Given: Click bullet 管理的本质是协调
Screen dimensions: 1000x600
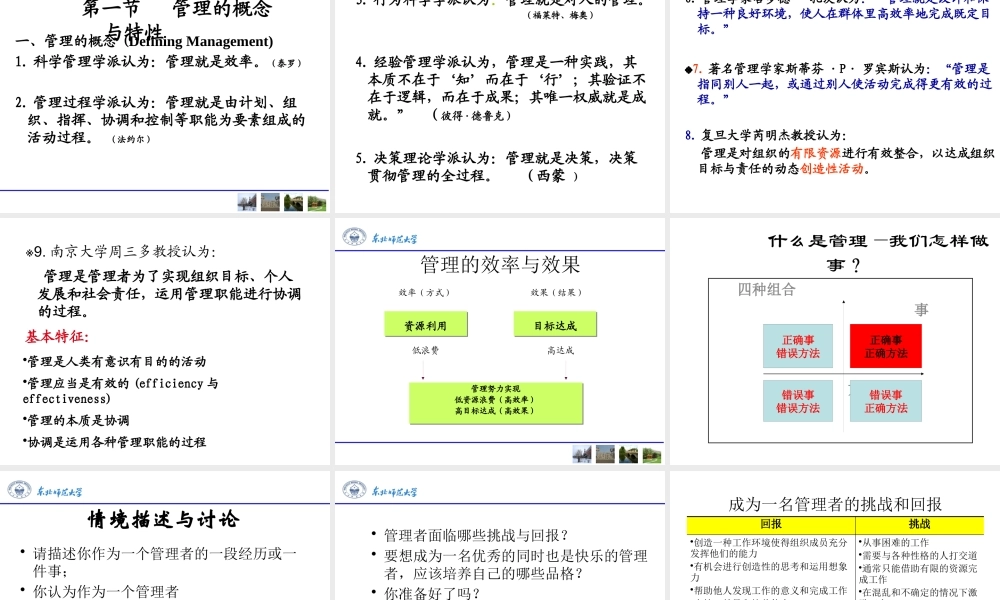Looking at the screenshot, I should click(x=76, y=420).
